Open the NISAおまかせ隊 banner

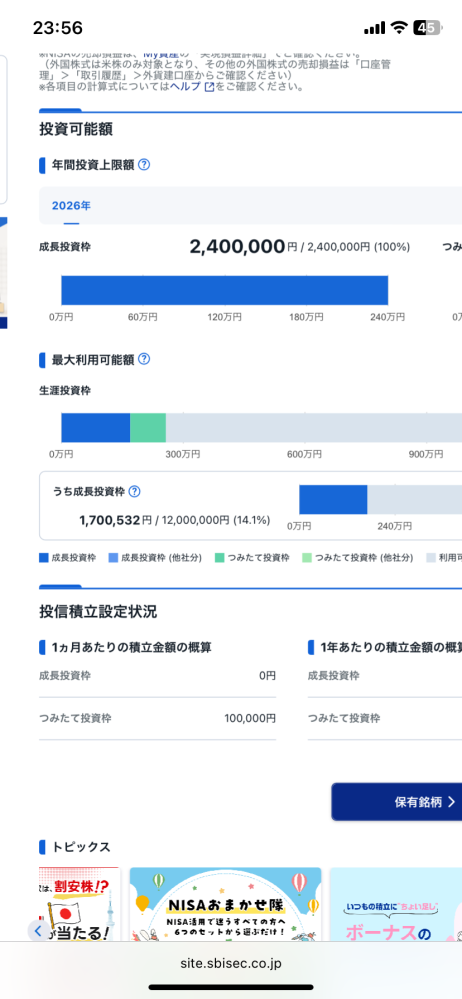pos(226,903)
